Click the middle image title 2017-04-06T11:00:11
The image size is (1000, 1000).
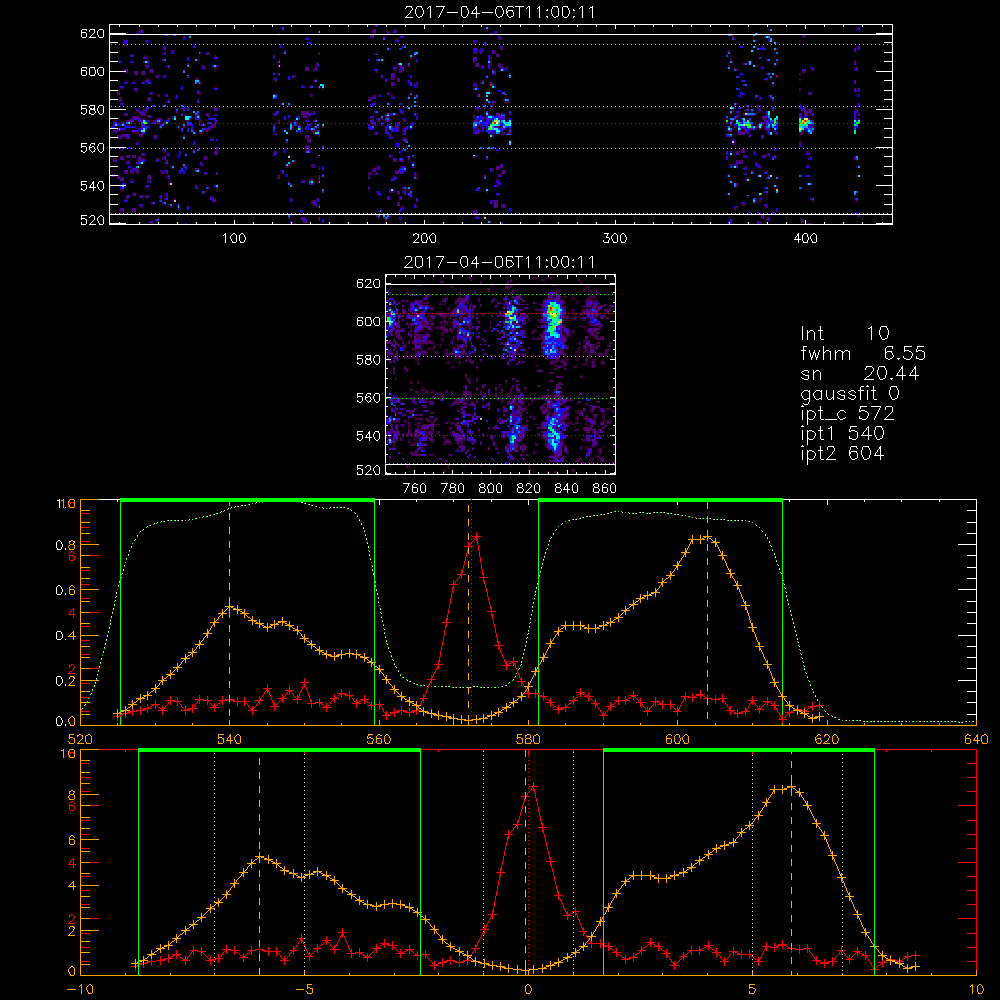500,262
